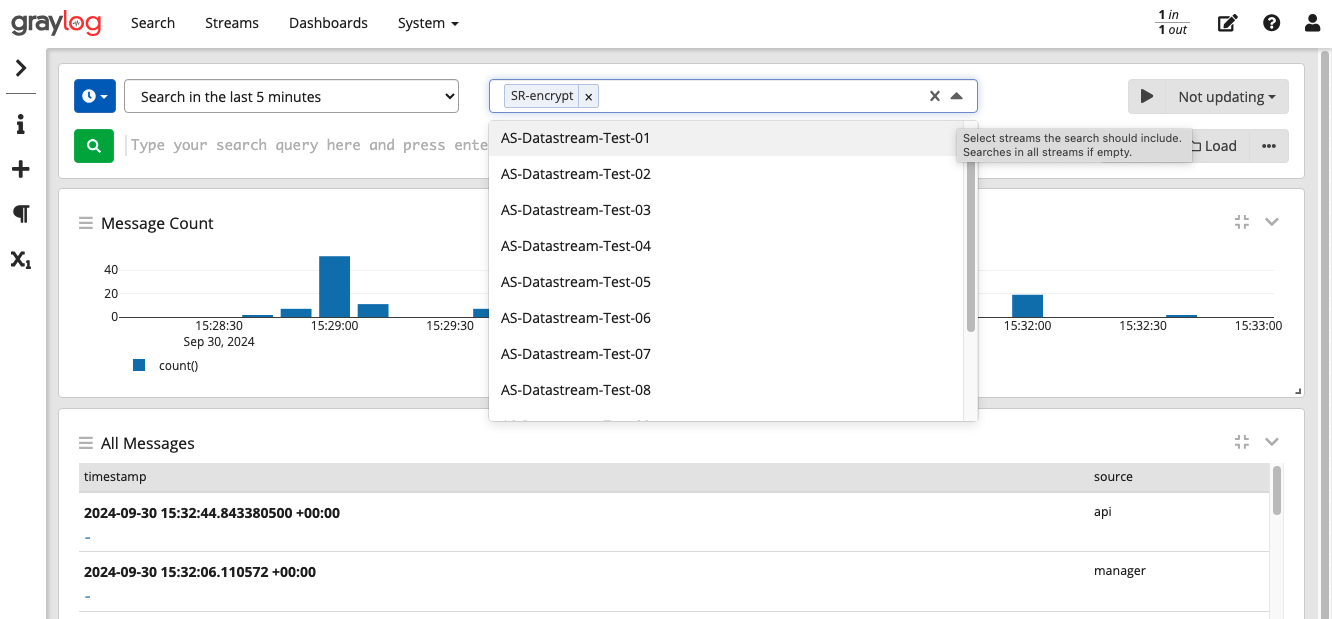The height and width of the screenshot is (619, 1332).
Task: Open the scratchpad edit icon
Action: click(1227, 23)
